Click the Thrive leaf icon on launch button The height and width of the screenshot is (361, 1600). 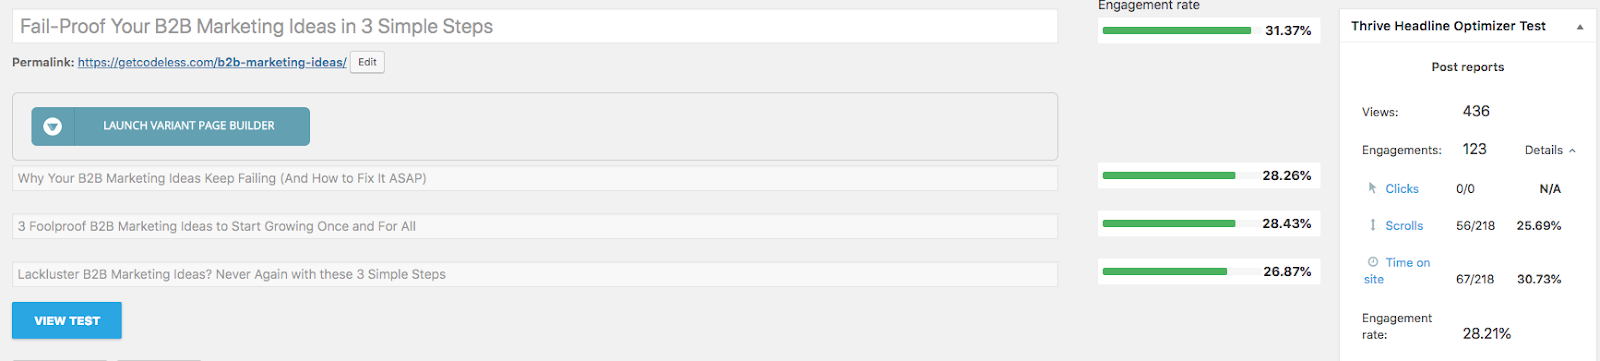[53, 126]
